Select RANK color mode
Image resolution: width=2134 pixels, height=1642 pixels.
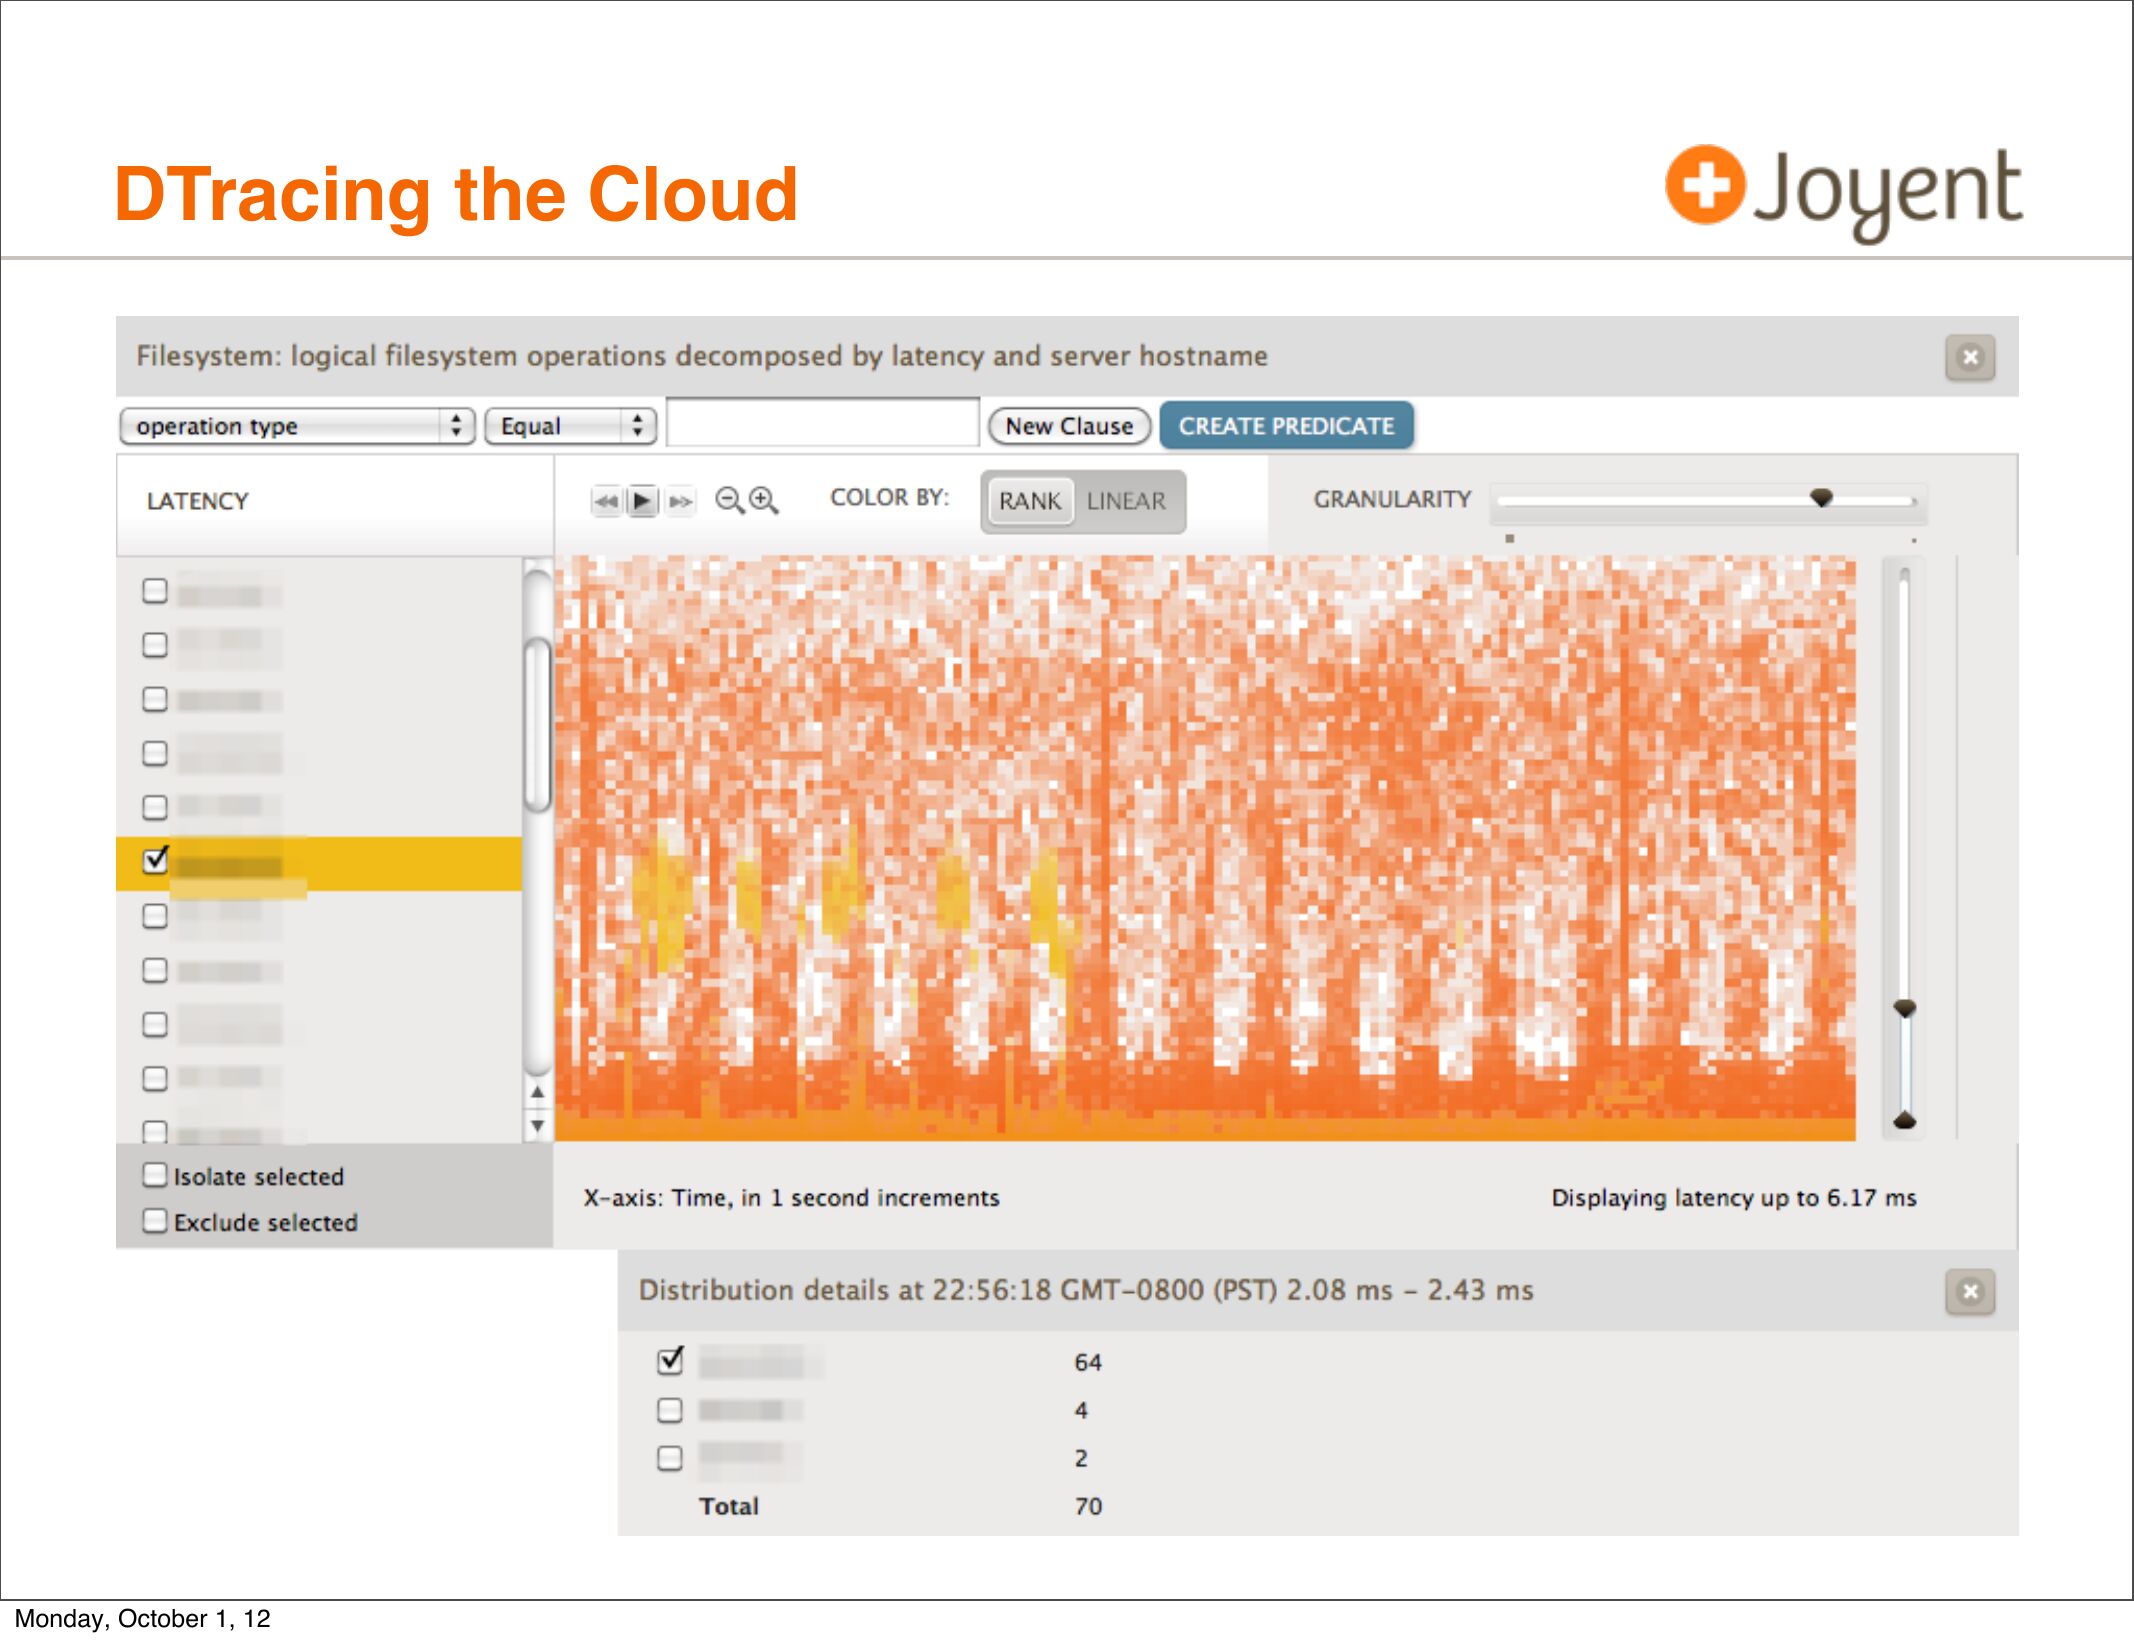coord(1029,501)
